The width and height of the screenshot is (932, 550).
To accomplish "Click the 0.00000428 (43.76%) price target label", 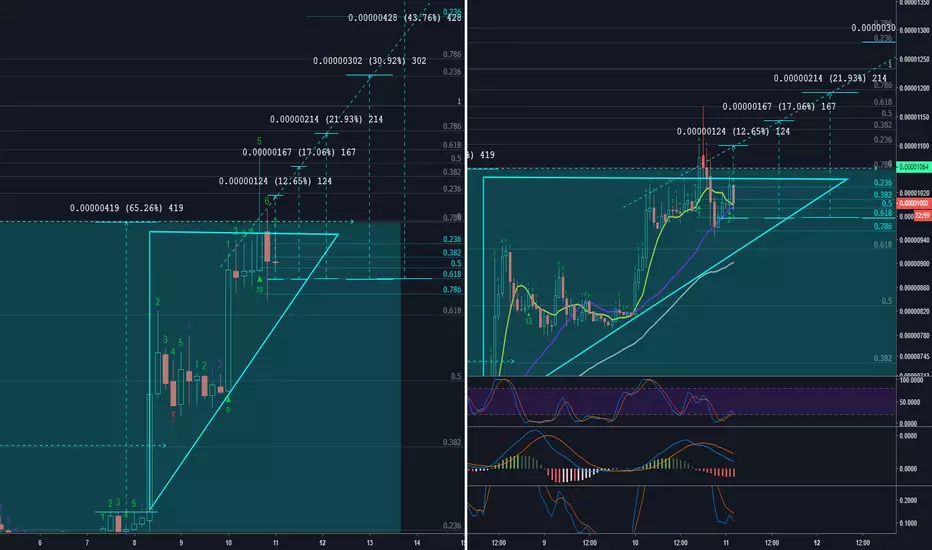I will click(x=405, y=18).
